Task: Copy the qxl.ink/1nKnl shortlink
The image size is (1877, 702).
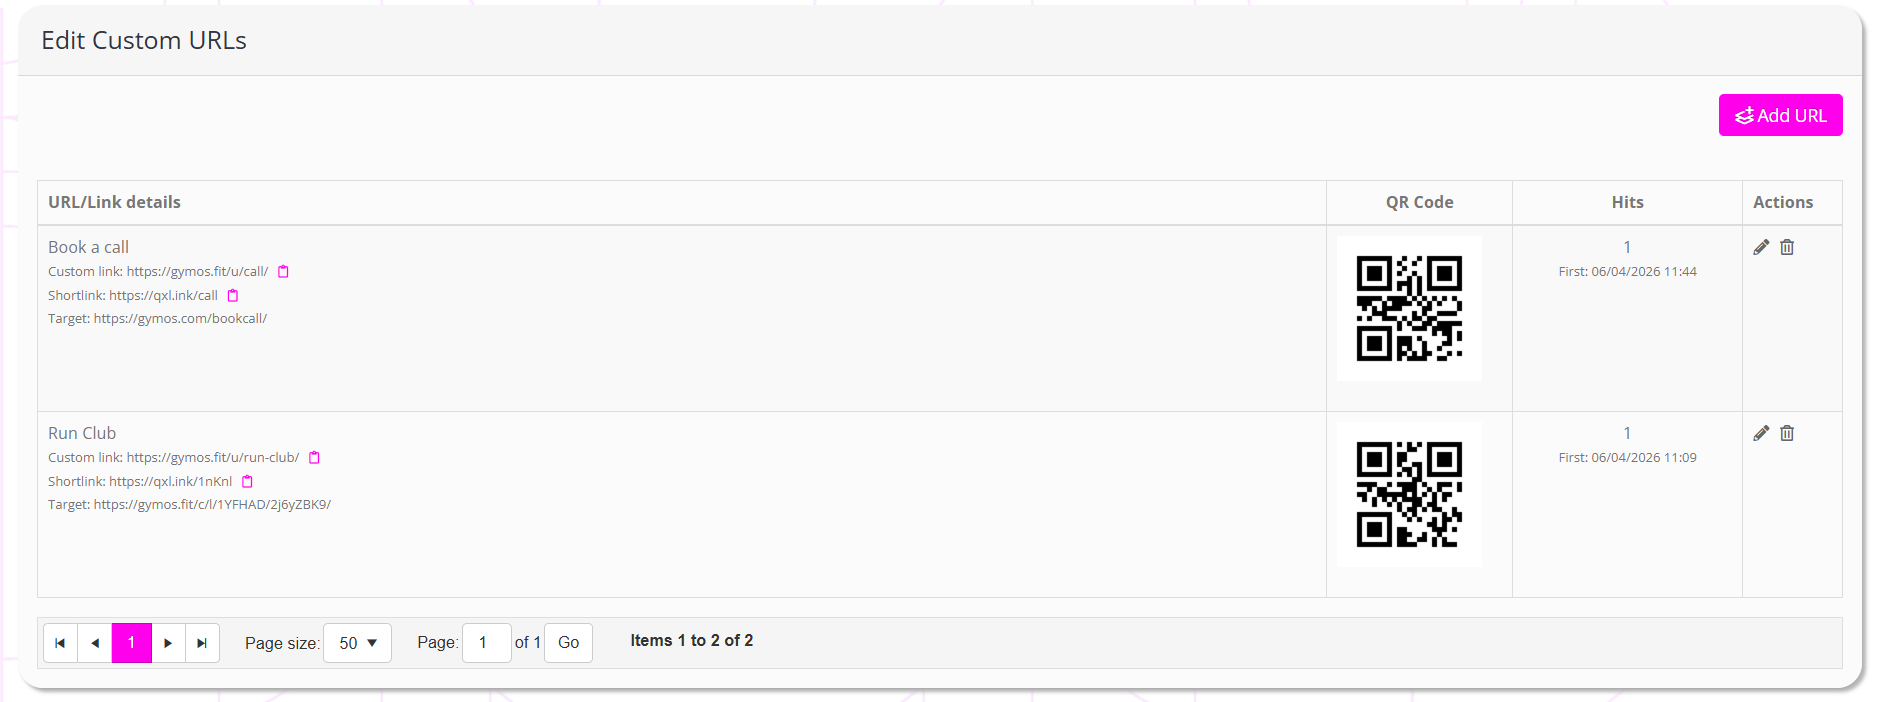Action: pyautogui.click(x=247, y=482)
